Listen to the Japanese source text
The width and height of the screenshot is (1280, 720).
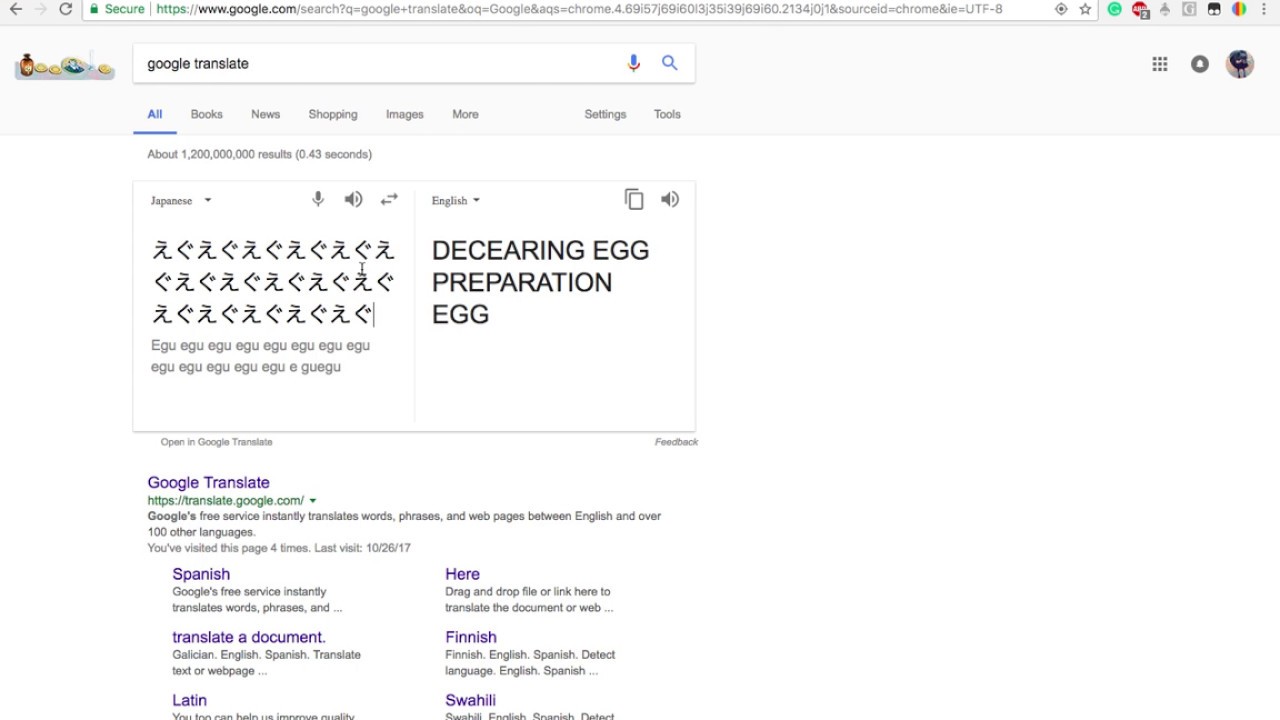[353, 199]
